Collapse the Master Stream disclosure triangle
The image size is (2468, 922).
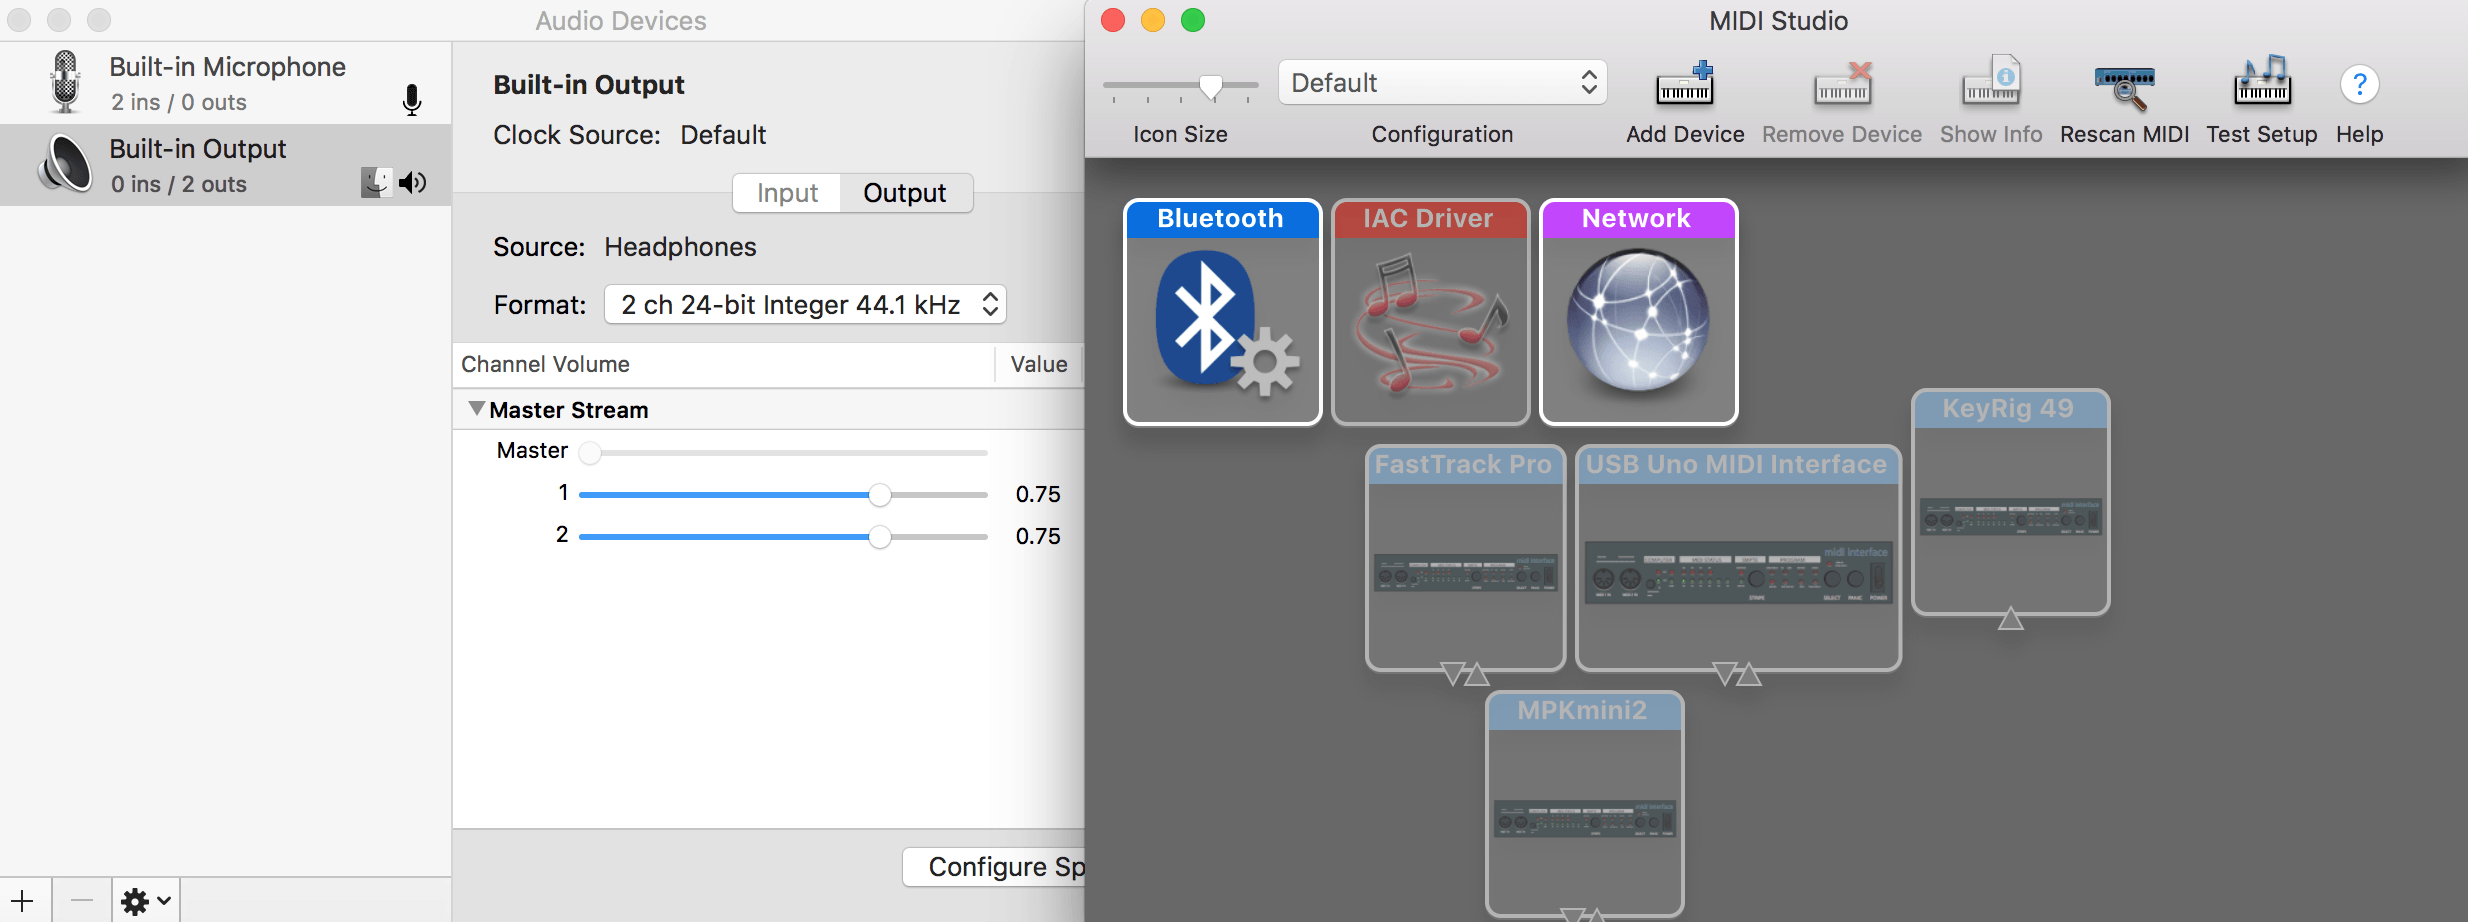point(477,409)
